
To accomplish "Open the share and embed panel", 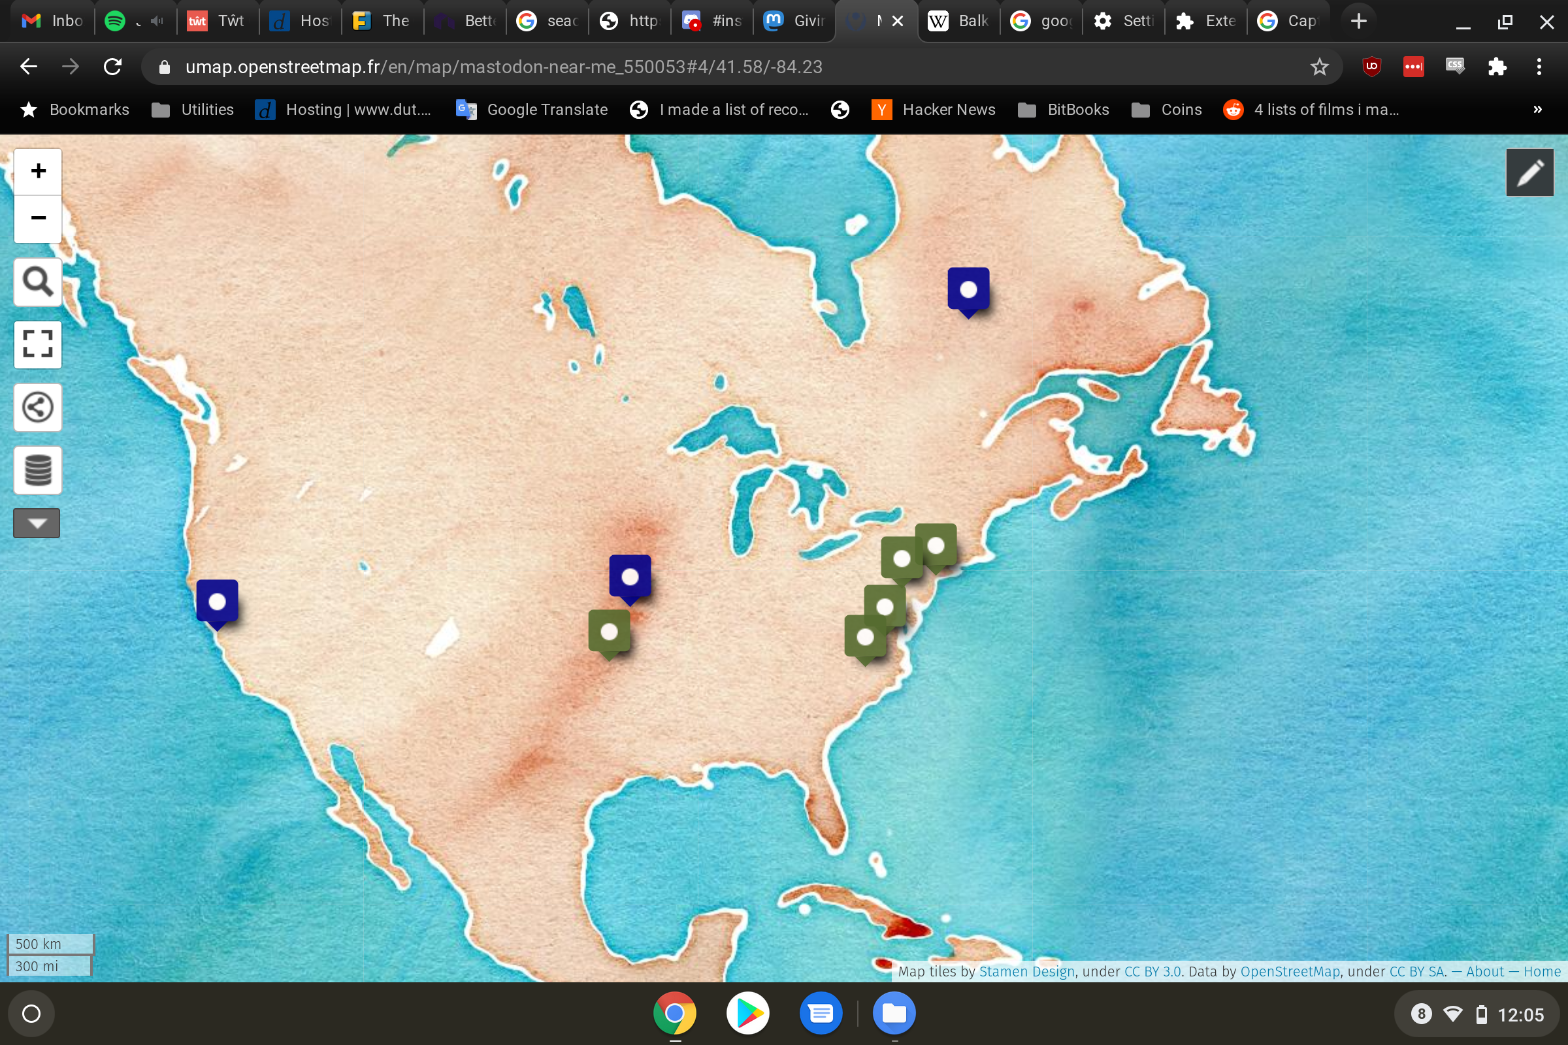I will (38, 408).
